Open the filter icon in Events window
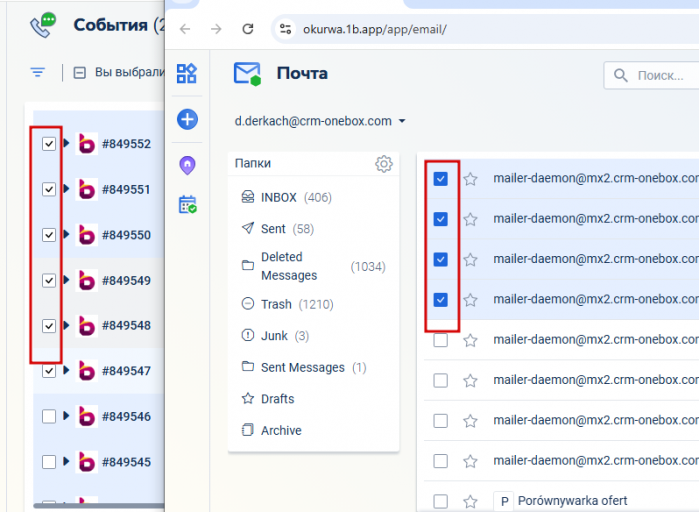Screen dimensions: 699x512 coord(38,72)
